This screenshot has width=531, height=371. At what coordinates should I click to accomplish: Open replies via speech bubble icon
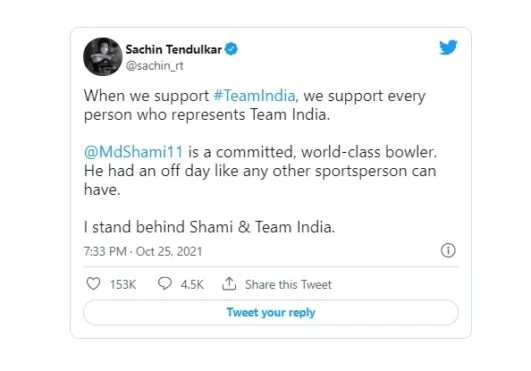point(165,284)
